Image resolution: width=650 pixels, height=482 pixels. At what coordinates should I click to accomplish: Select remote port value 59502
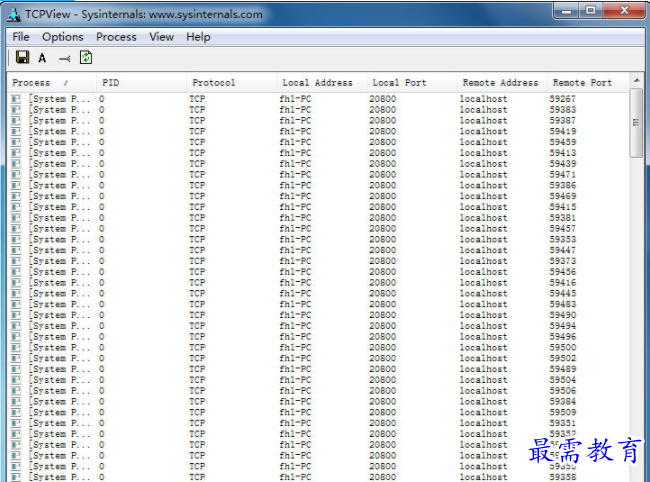point(563,358)
